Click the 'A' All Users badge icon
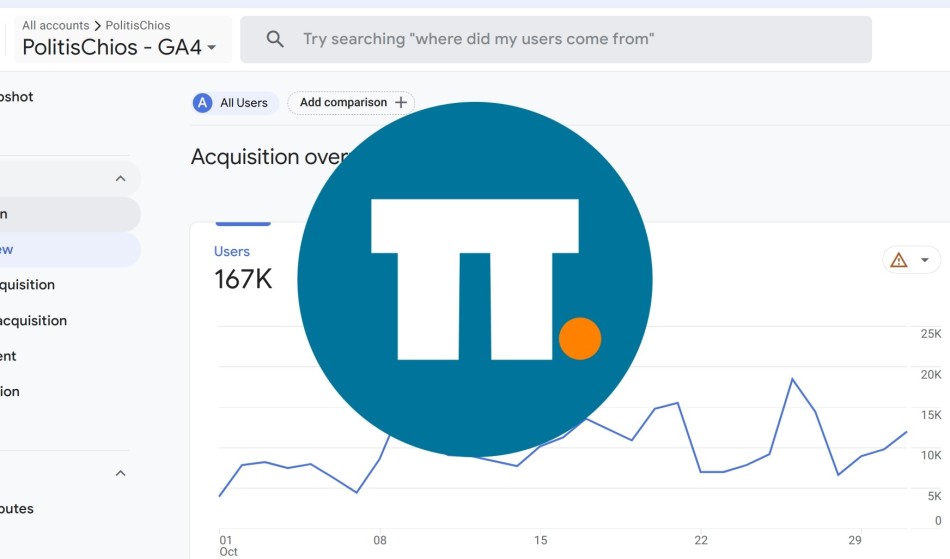Viewport: 950px width, 559px height. (202, 103)
